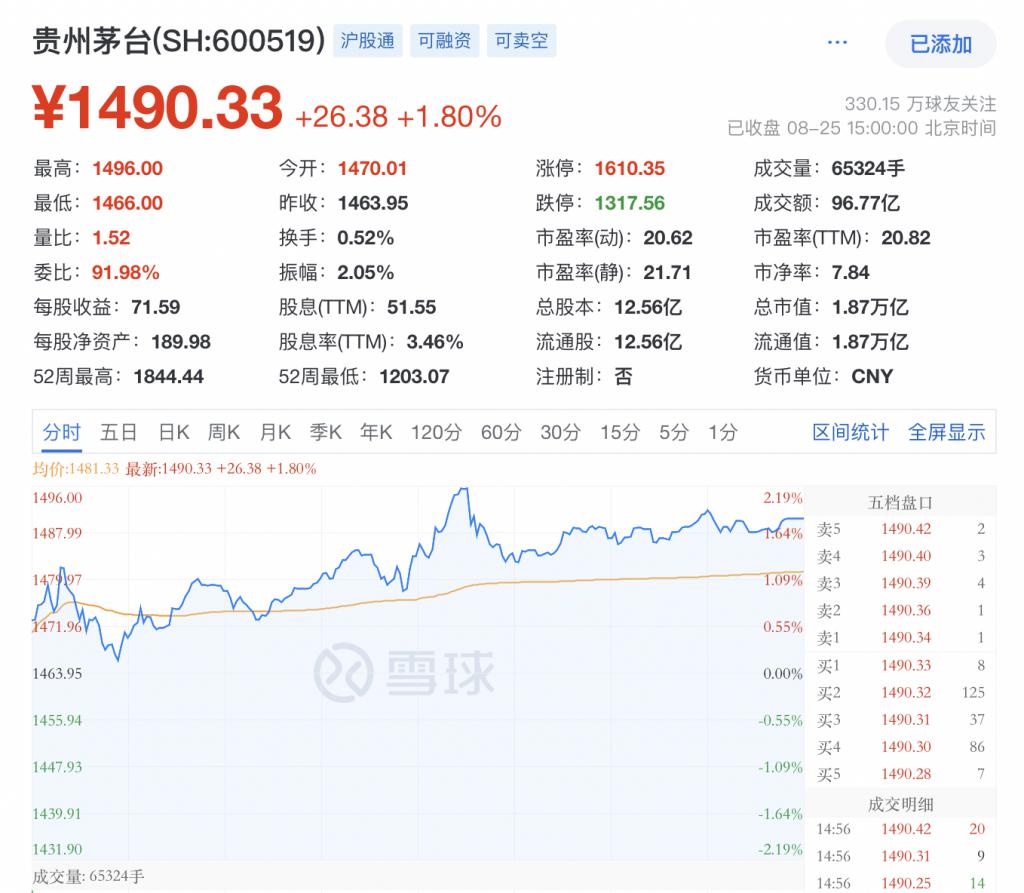Click the 货币单位 value CNY

point(872,376)
